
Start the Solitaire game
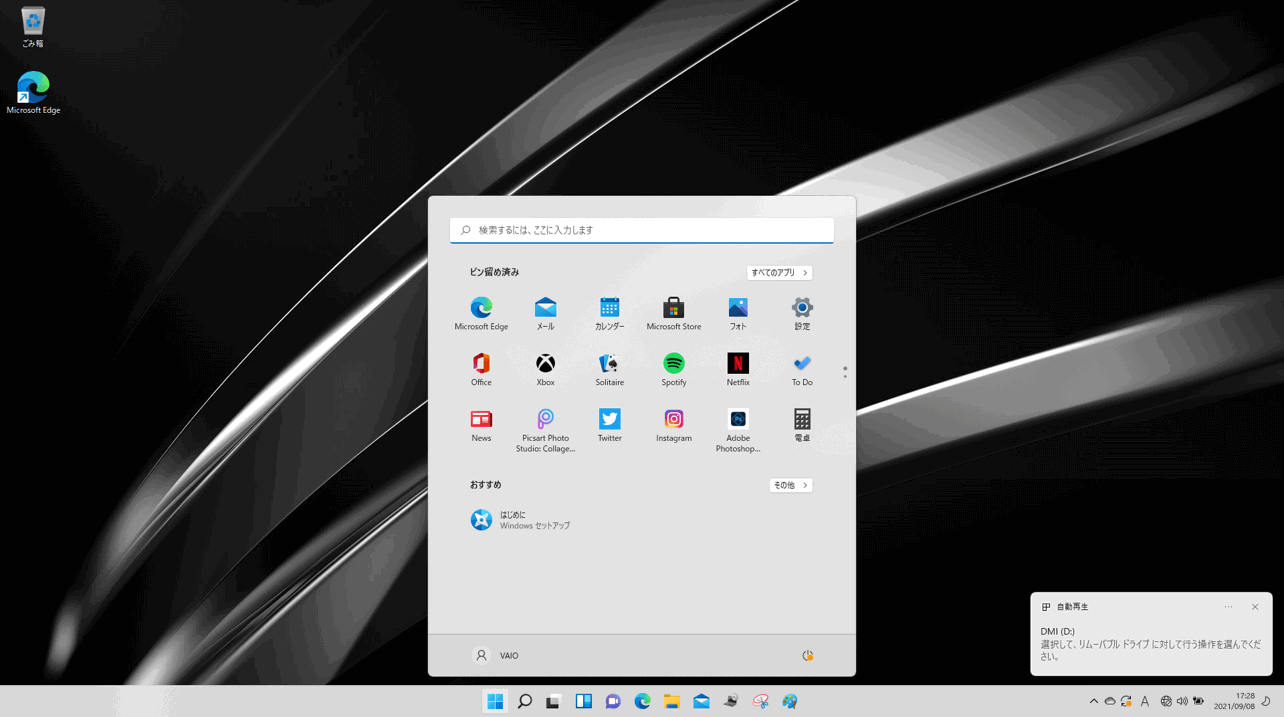coord(609,369)
